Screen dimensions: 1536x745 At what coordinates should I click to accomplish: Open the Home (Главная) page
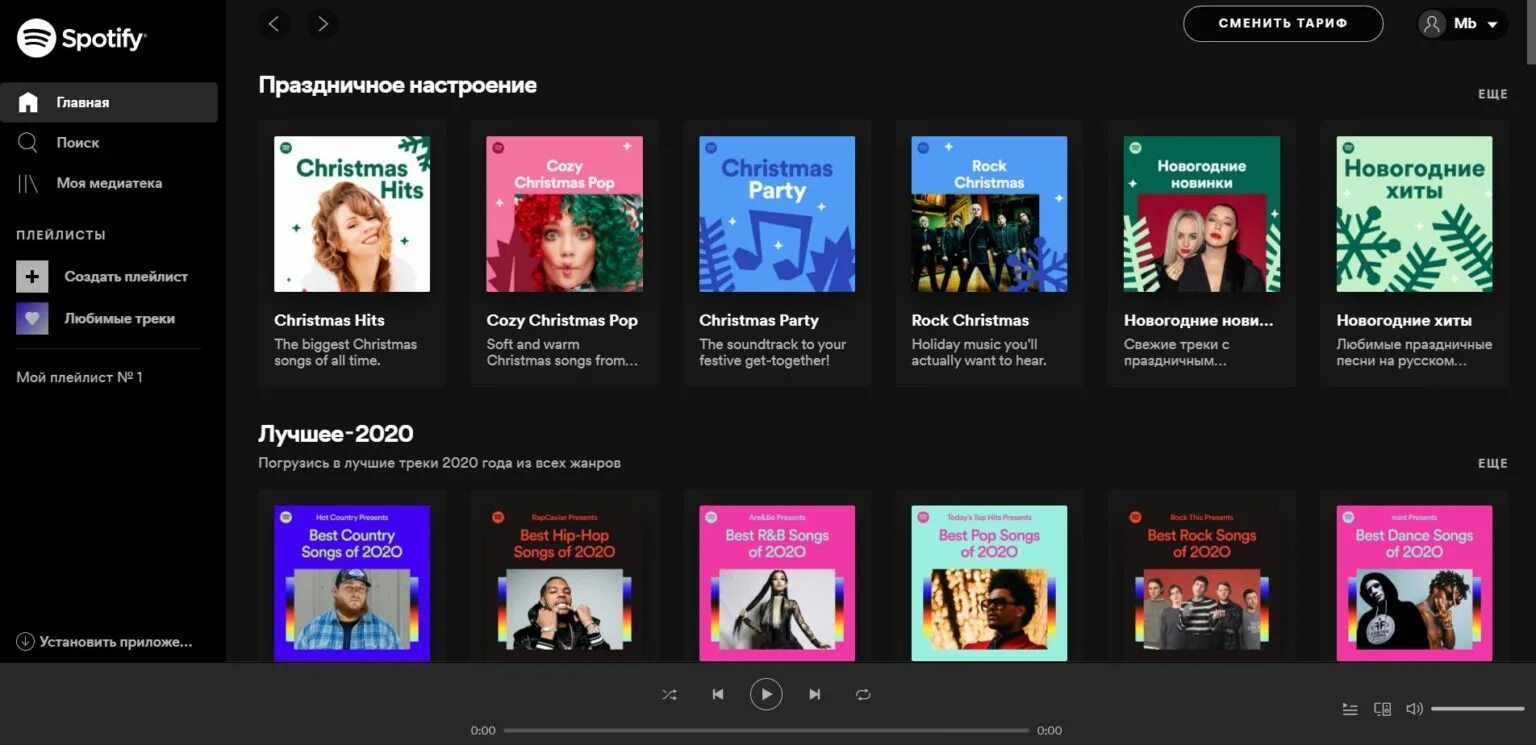pos(109,102)
